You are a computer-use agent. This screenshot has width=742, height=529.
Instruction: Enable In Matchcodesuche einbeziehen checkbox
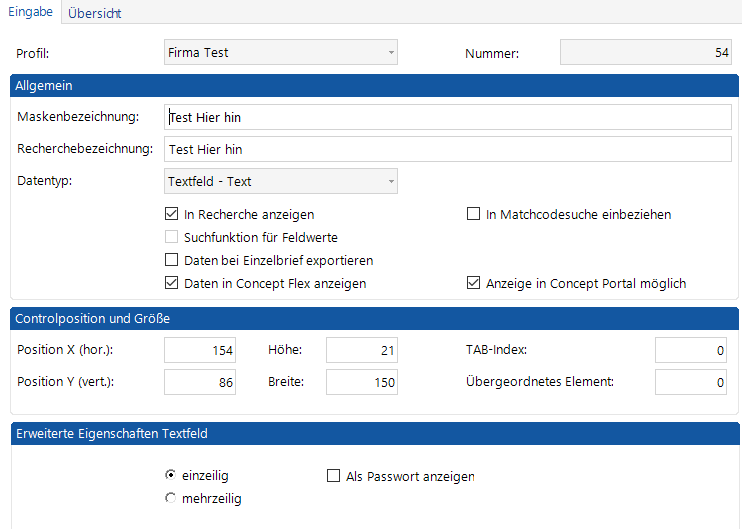pos(474,214)
